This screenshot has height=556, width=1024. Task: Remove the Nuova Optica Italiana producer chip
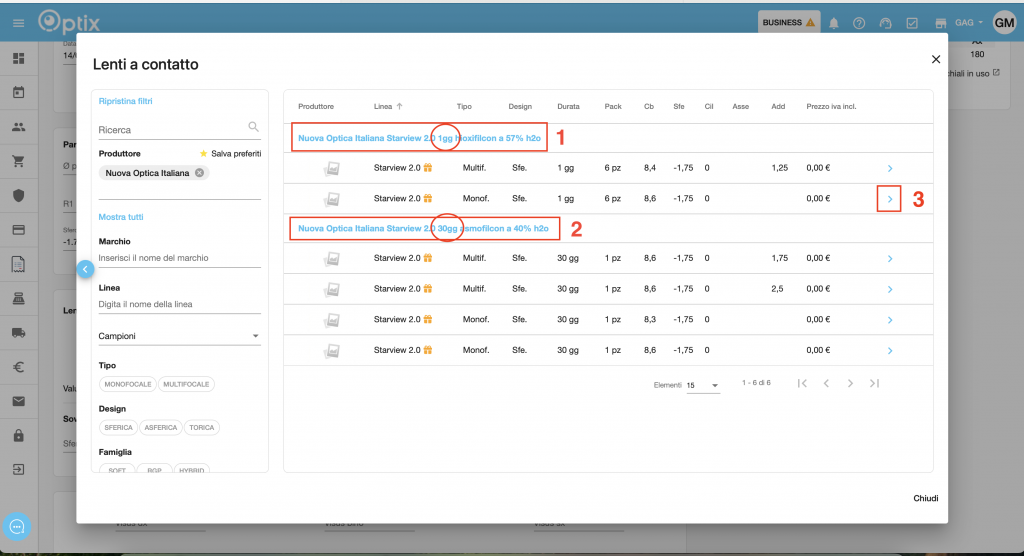click(200, 173)
